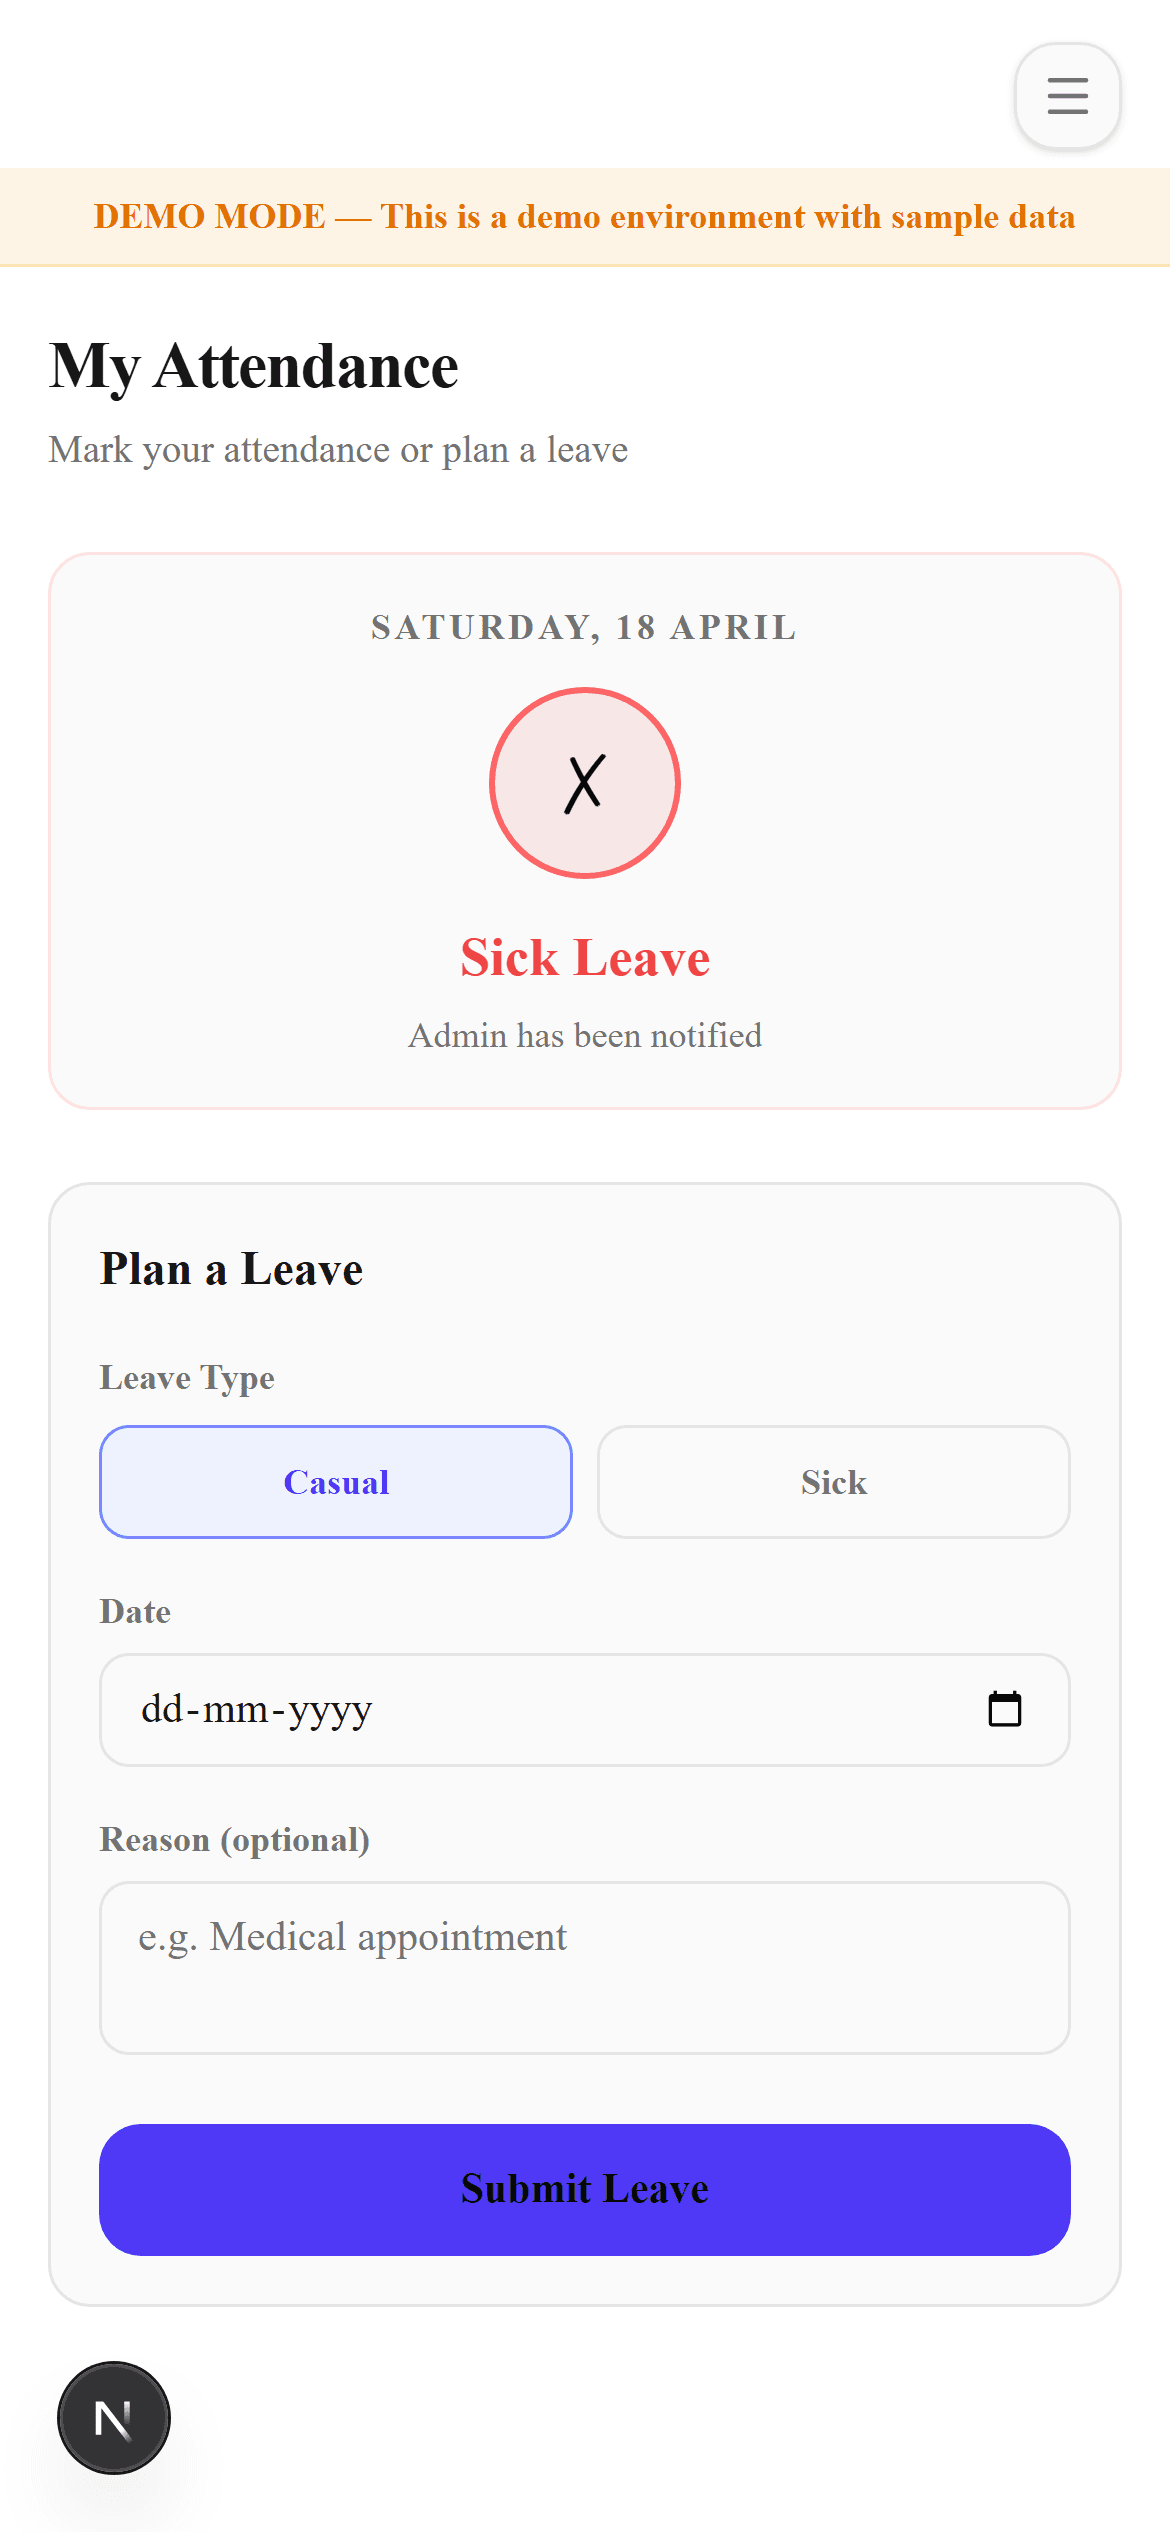Click the DEMO MODE banner
The image size is (1170, 2532).
(x=584, y=216)
